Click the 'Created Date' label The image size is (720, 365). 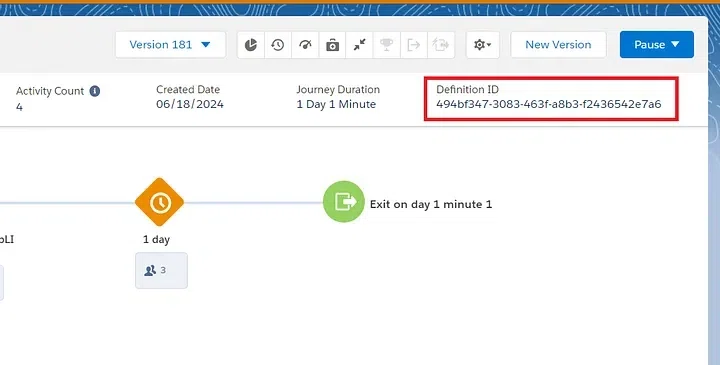point(188,90)
